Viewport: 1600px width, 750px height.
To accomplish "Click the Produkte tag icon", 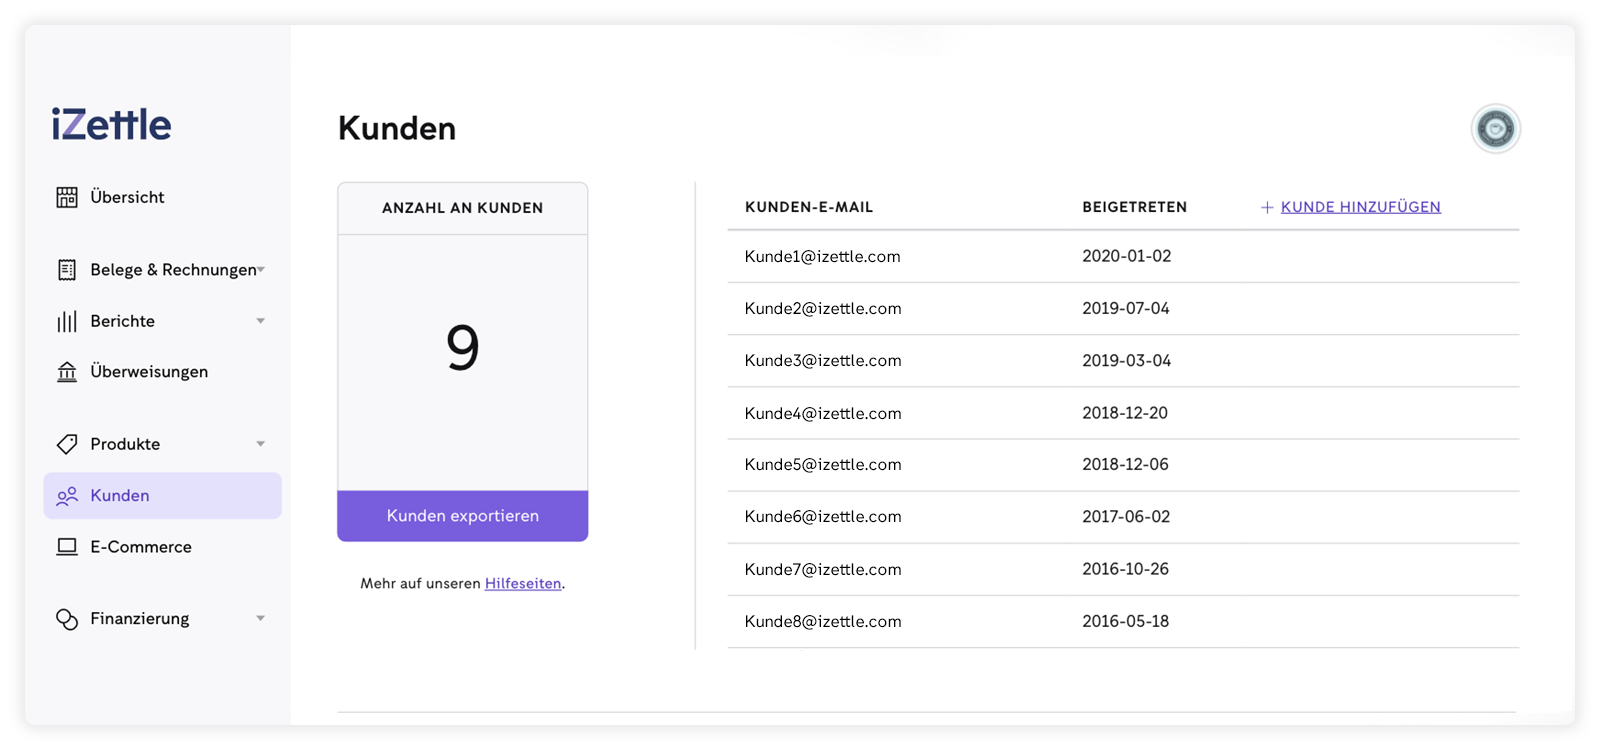I will coord(67,444).
